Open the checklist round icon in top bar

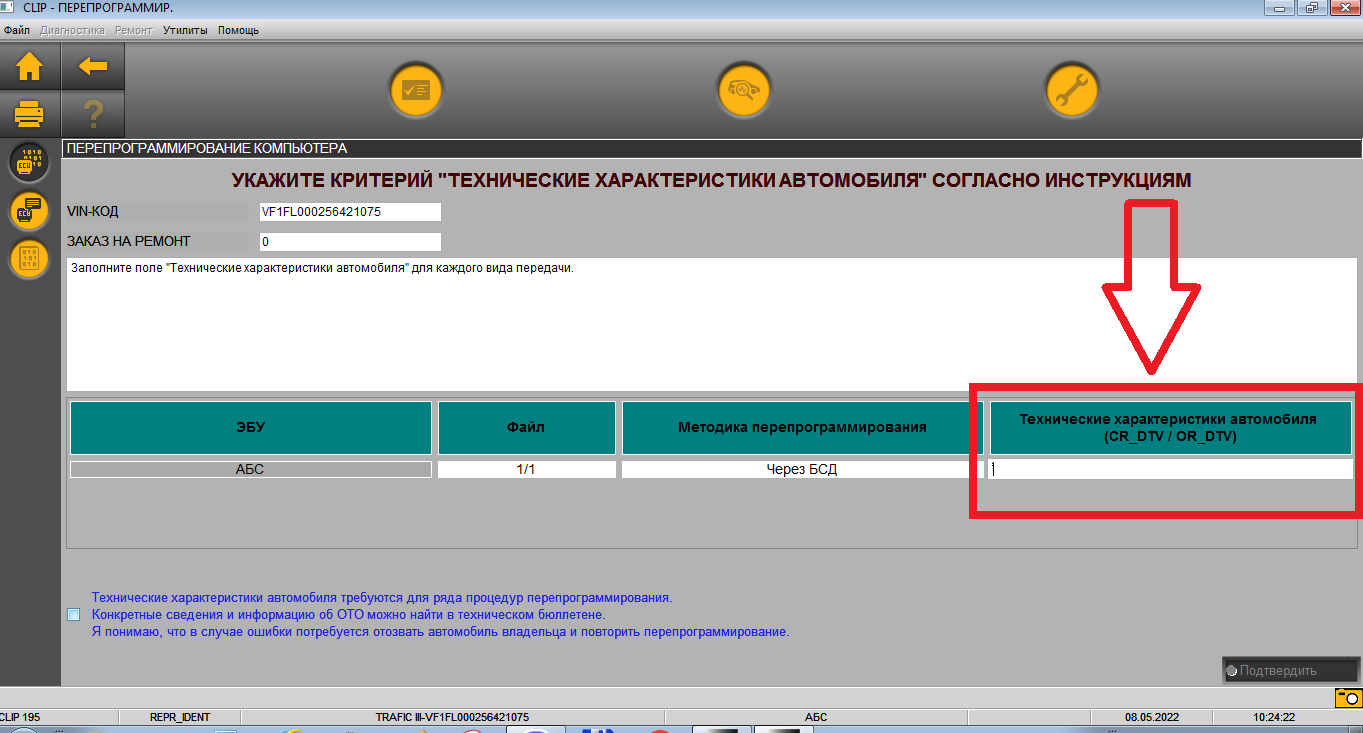coord(415,91)
